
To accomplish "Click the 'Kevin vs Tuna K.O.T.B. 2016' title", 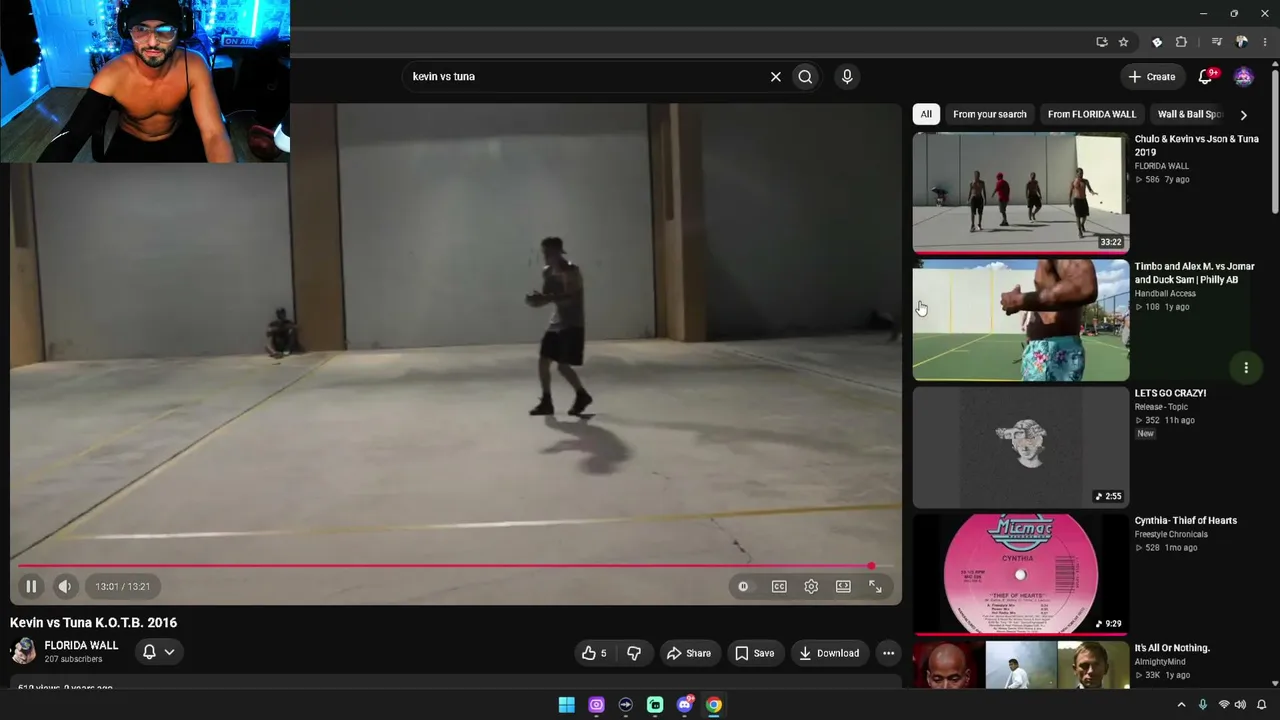I will click(94, 623).
